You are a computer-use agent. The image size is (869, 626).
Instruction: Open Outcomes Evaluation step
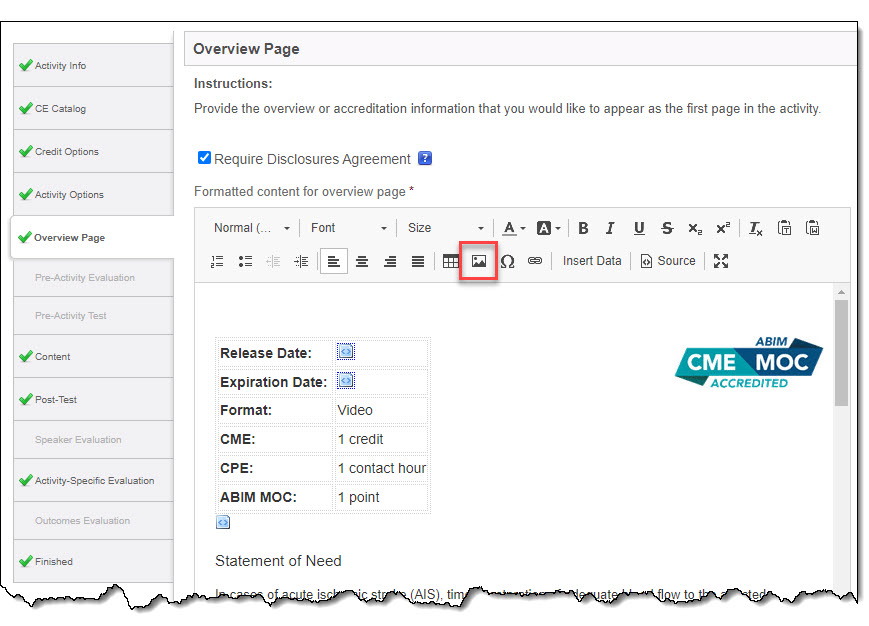coord(93,521)
